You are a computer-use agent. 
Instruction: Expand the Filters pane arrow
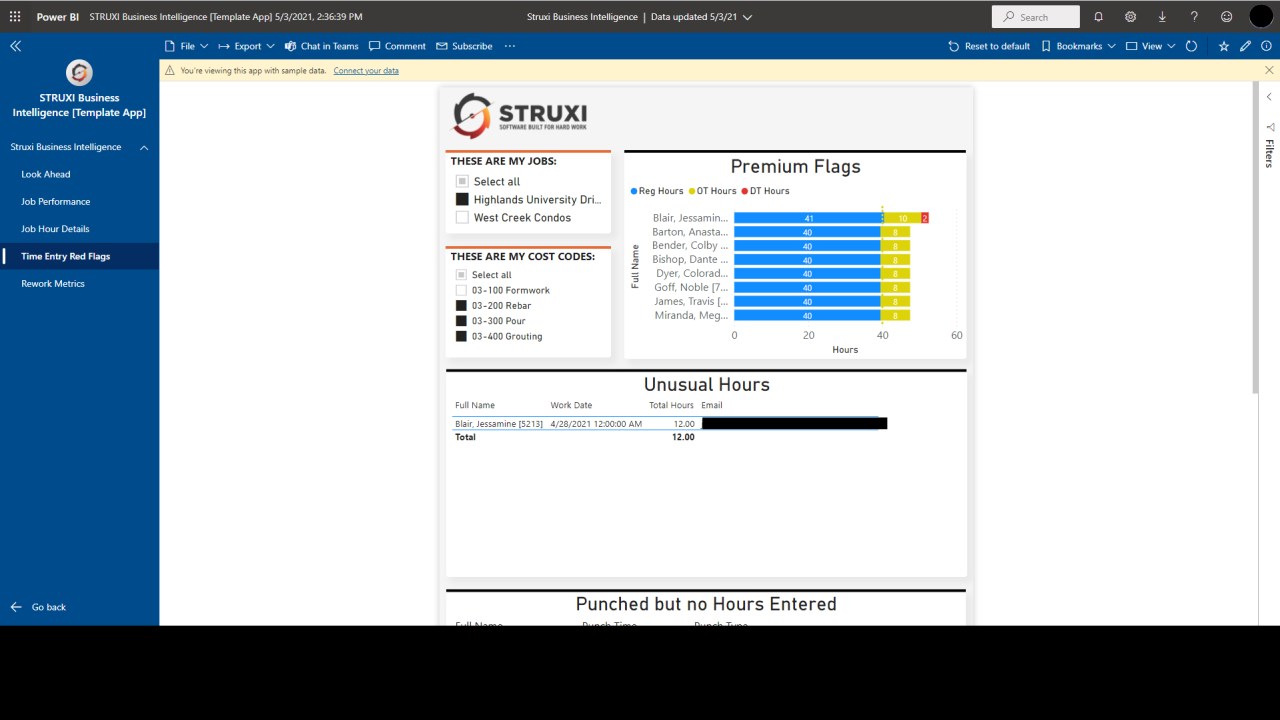[1269, 97]
